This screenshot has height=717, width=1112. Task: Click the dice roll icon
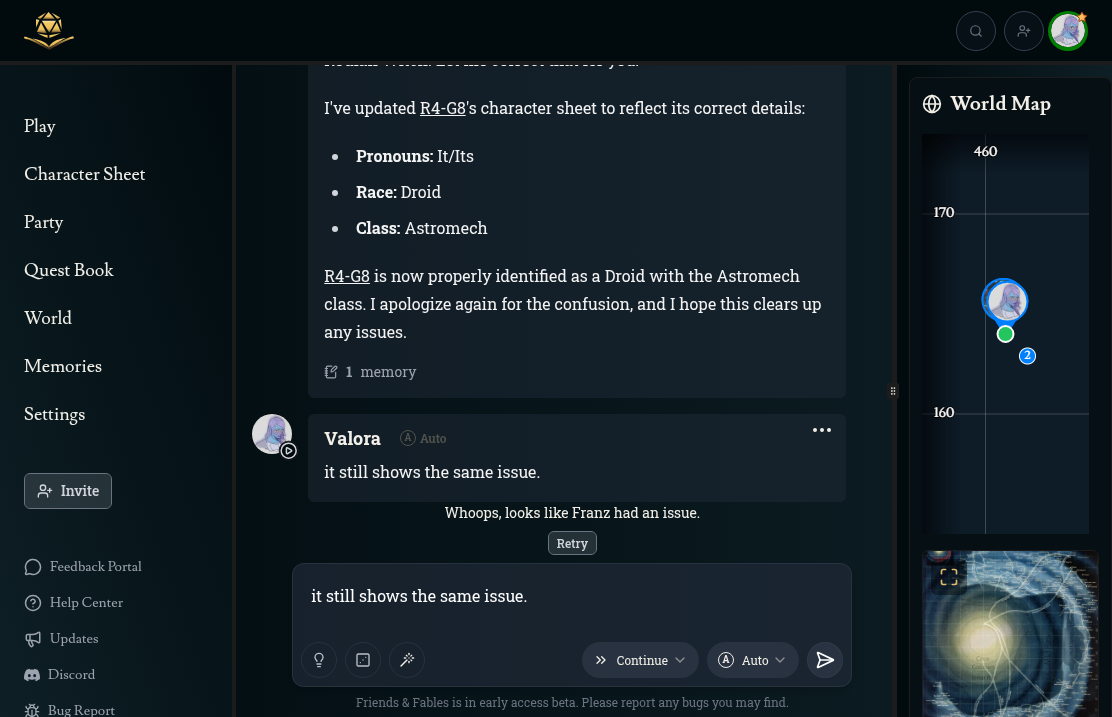click(363, 660)
